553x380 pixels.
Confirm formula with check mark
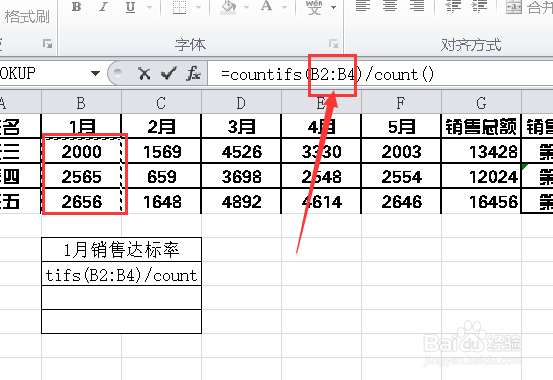pyautogui.click(x=169, y=73)
